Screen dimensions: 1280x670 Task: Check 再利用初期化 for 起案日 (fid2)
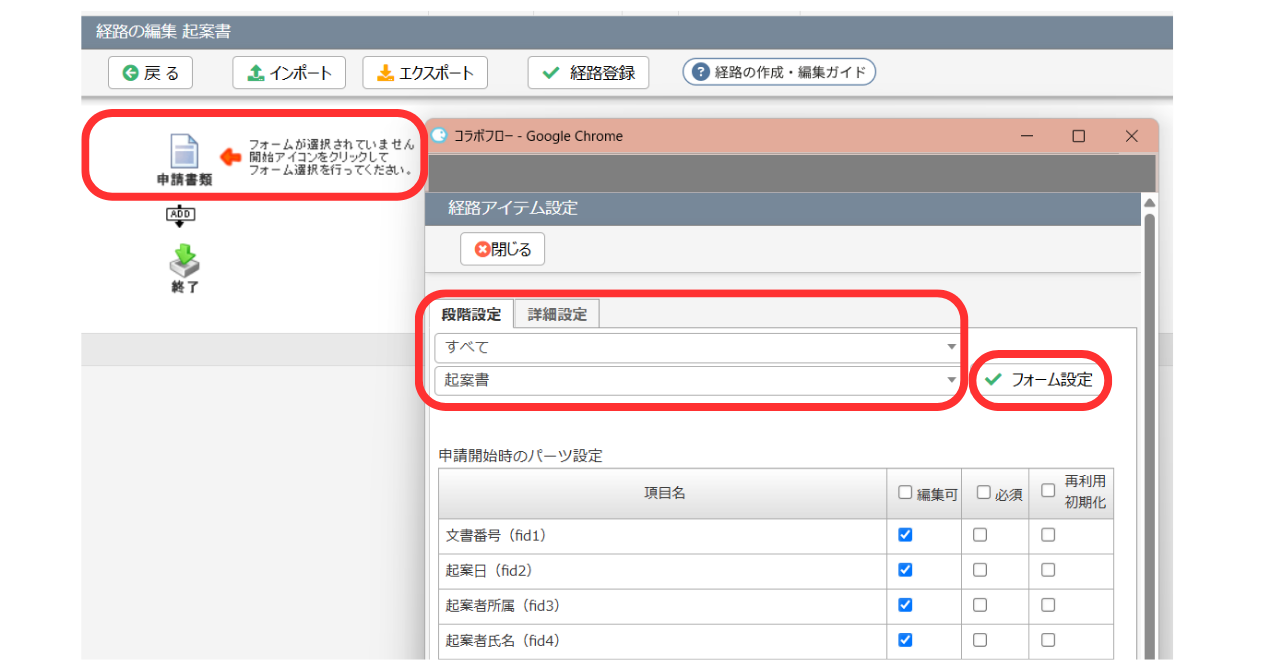(1048, 570)
